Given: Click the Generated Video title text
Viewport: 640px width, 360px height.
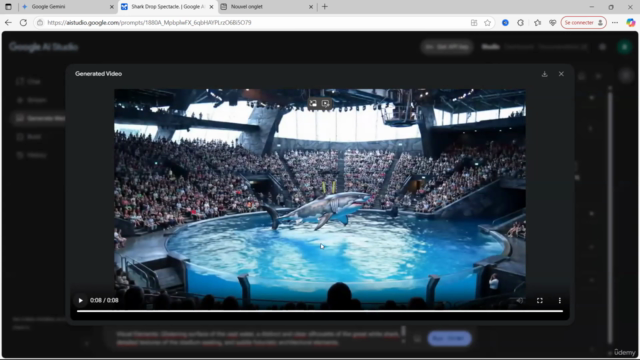Looking at the screenshot, I should tap(98, 74).
